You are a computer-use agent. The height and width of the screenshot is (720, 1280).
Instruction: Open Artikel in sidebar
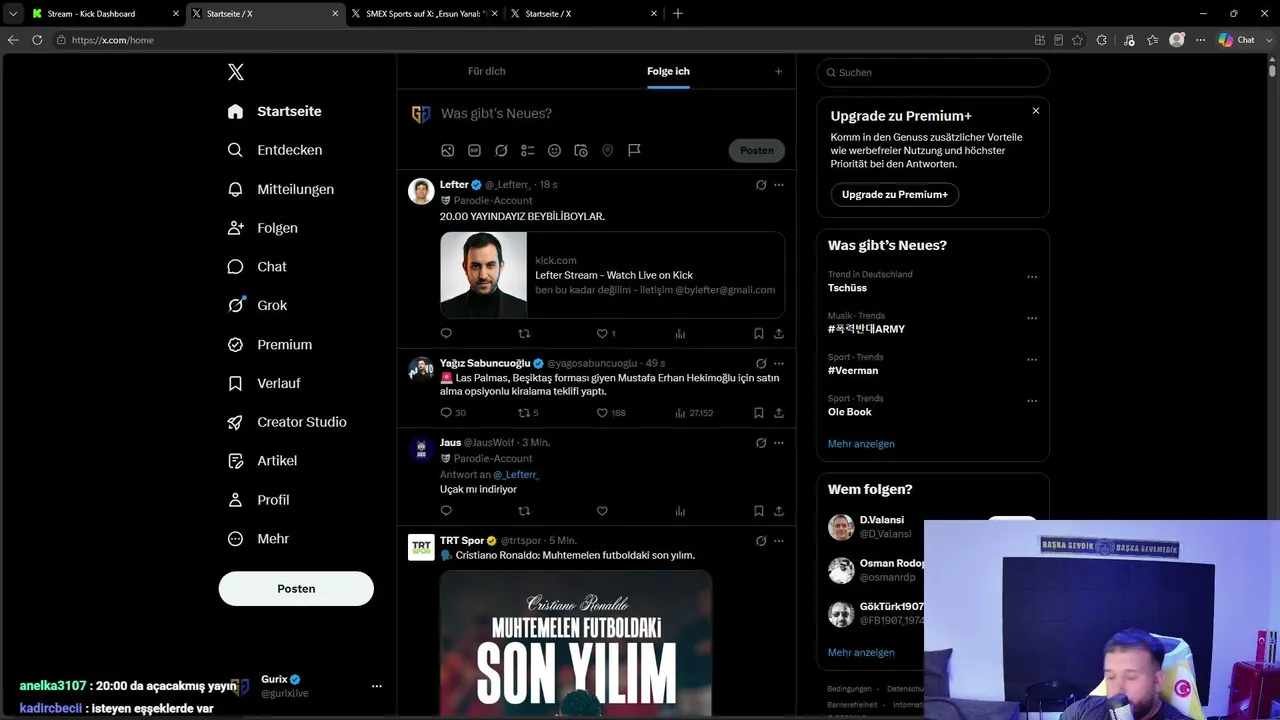(262, 461)
